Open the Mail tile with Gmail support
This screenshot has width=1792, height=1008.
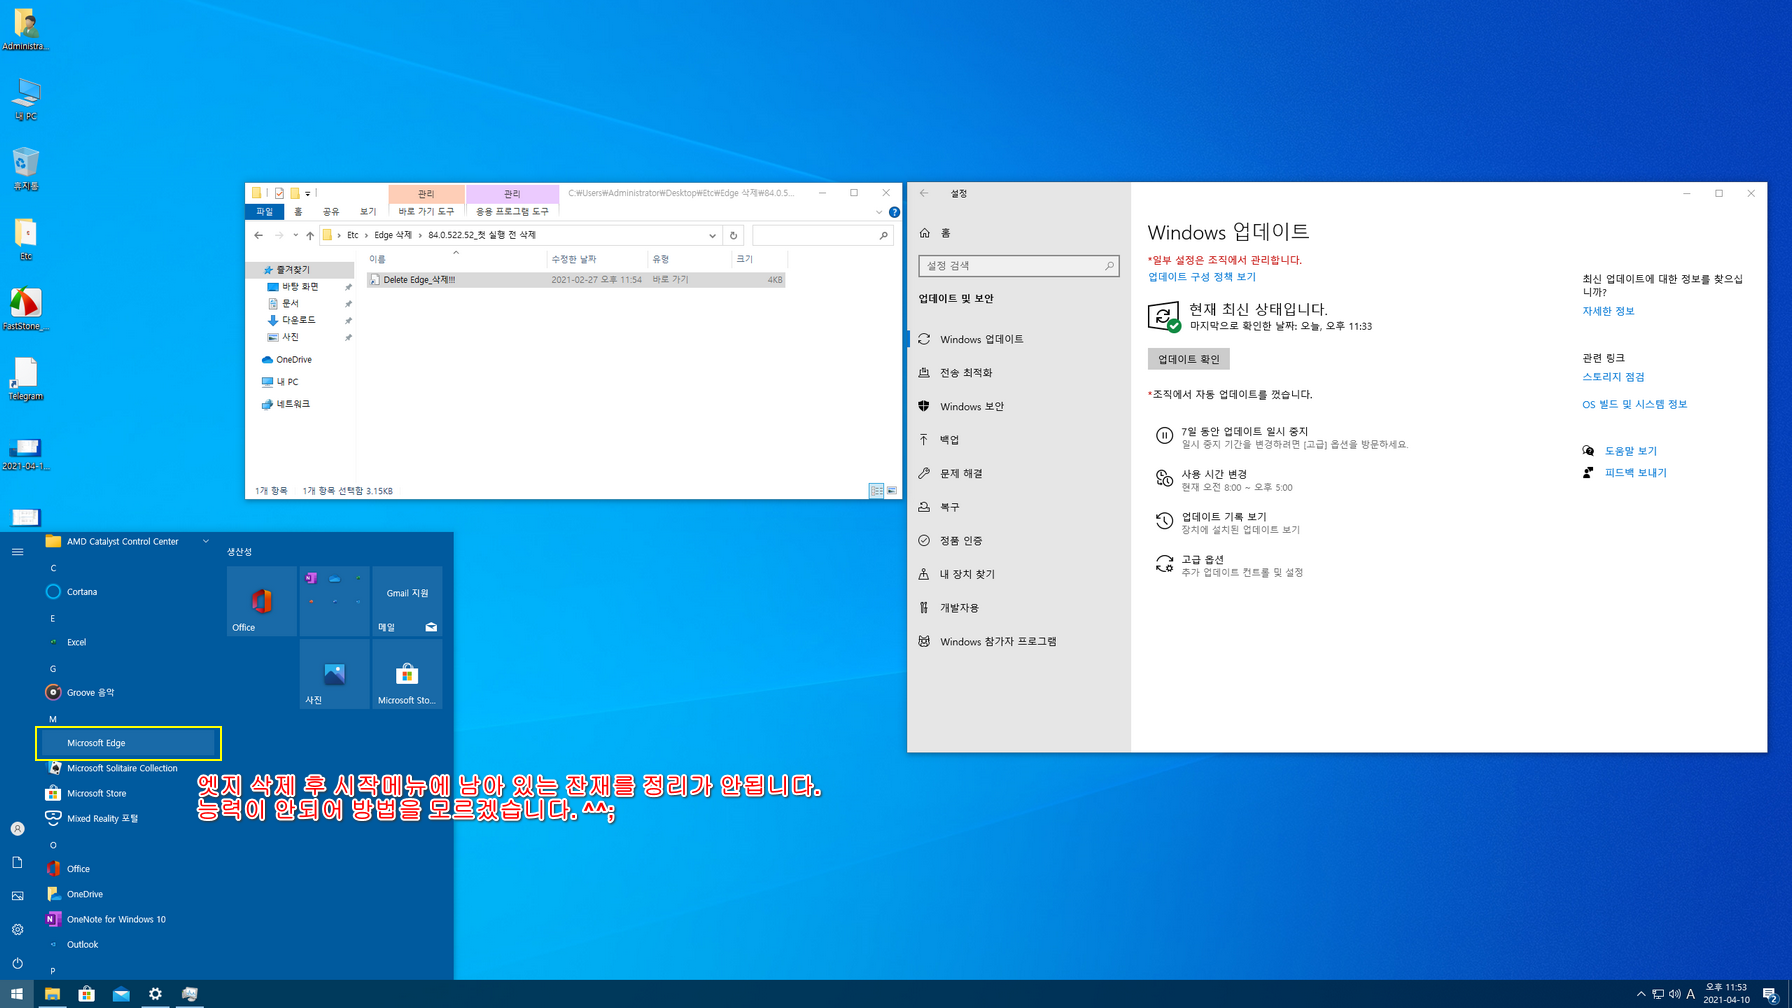tap(407, 601)
